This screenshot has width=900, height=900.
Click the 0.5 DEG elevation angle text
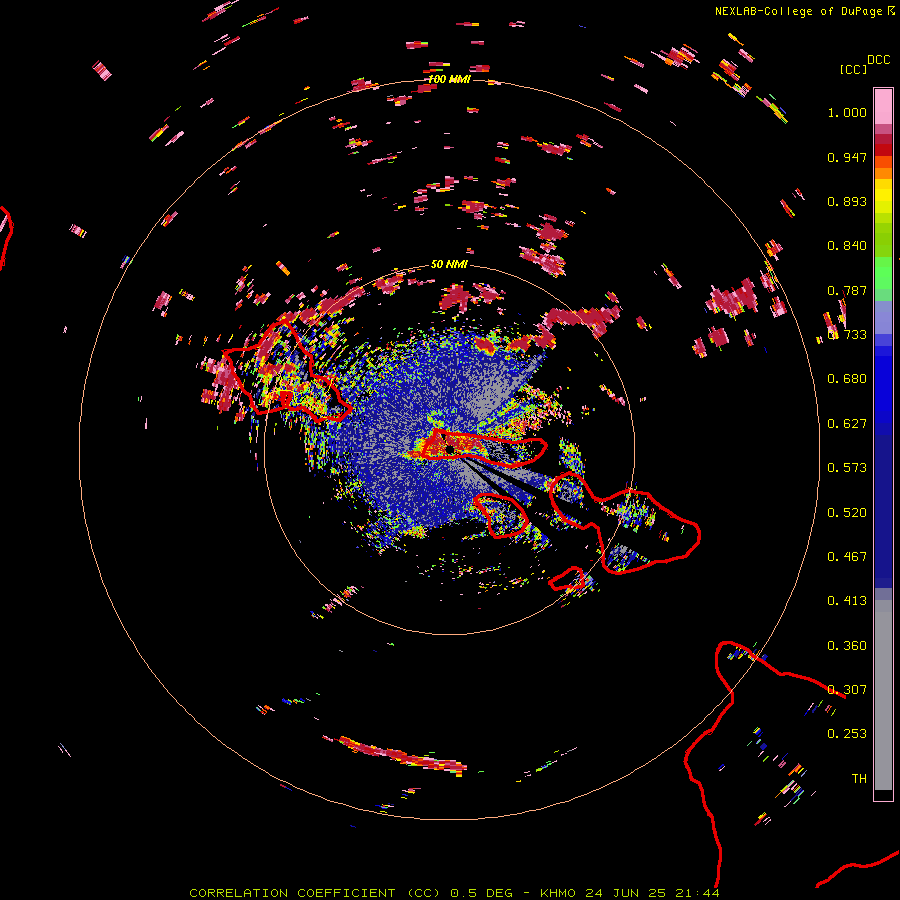(481, 893)
